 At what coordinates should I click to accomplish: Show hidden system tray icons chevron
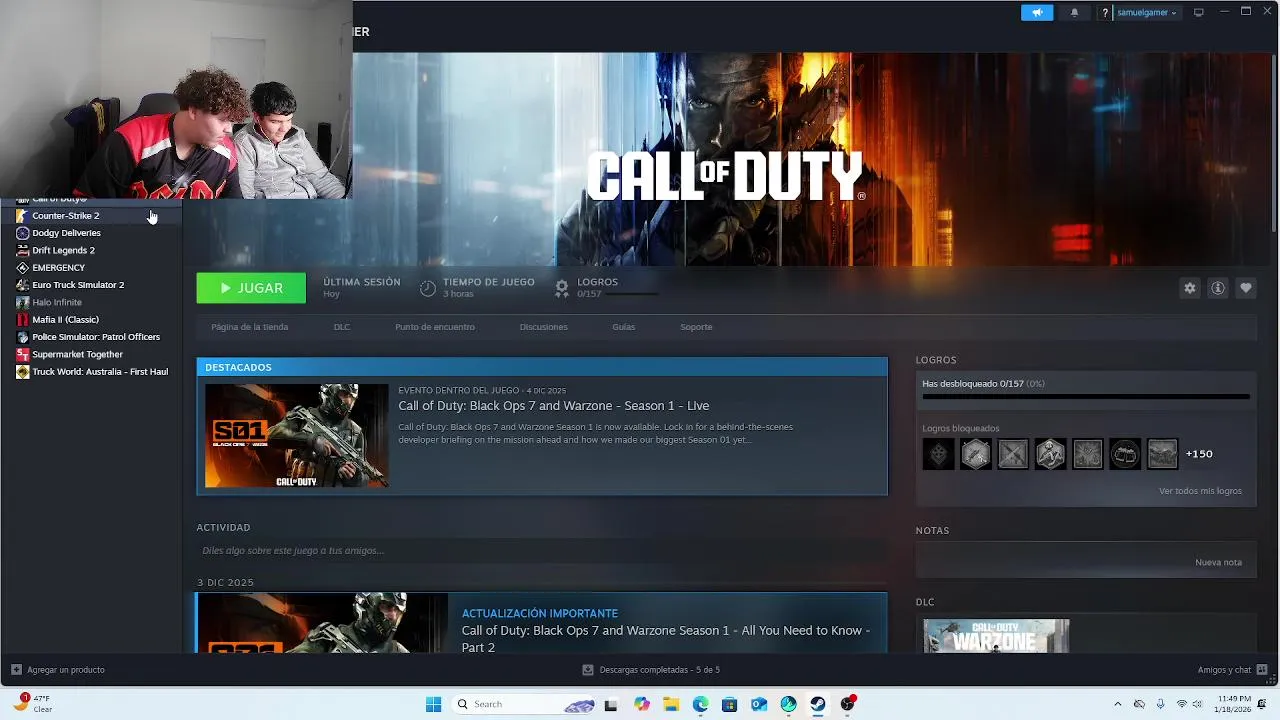coord(1118,704)
